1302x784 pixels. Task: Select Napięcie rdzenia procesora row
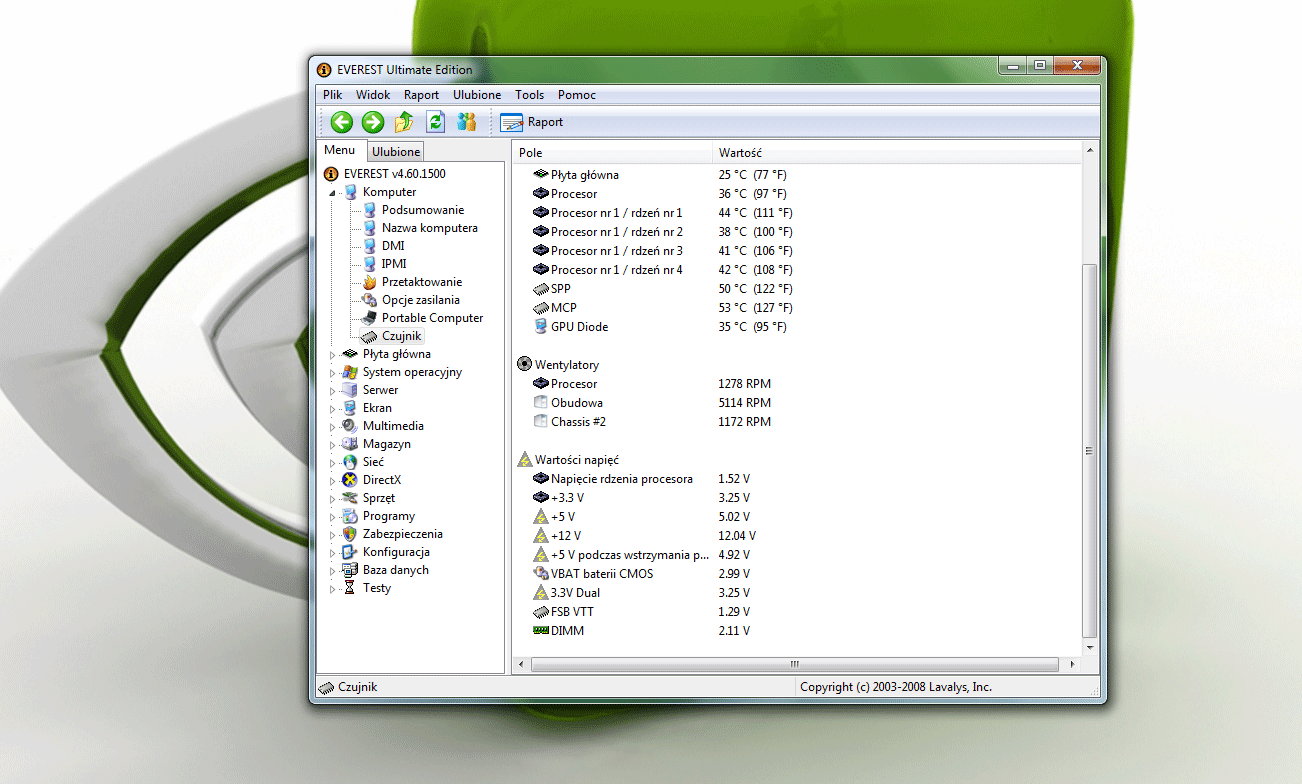[x=797, y=479]
